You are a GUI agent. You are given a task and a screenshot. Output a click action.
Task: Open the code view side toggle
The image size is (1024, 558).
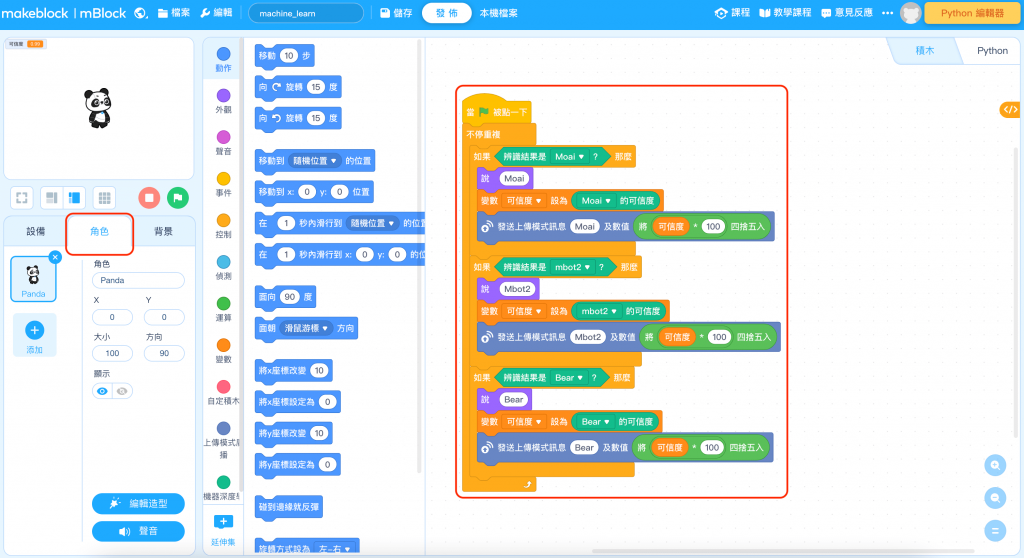coord(1010,109)
